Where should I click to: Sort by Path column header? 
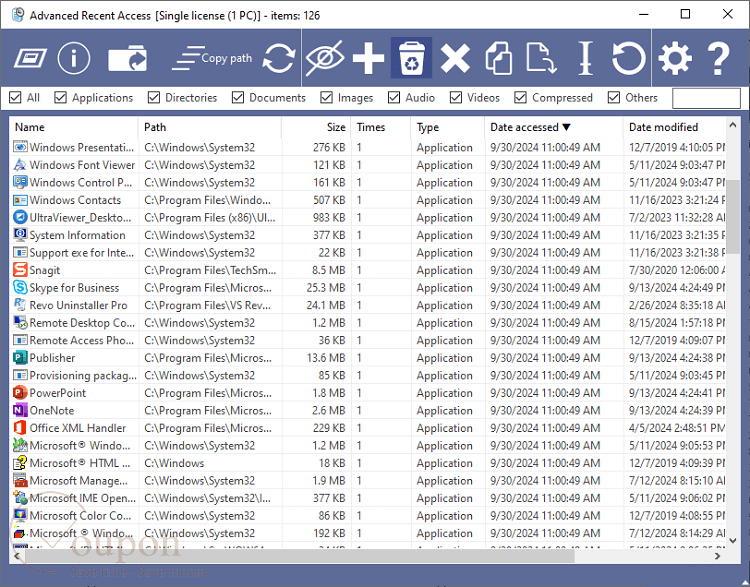[x=210, y=127]
